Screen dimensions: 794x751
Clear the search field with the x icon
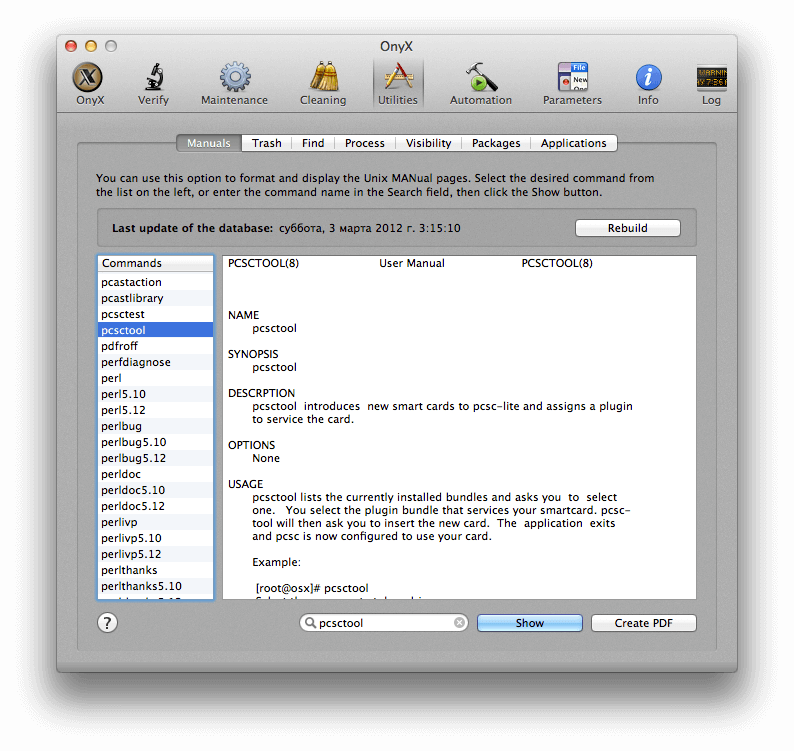[x=459, y=623]
